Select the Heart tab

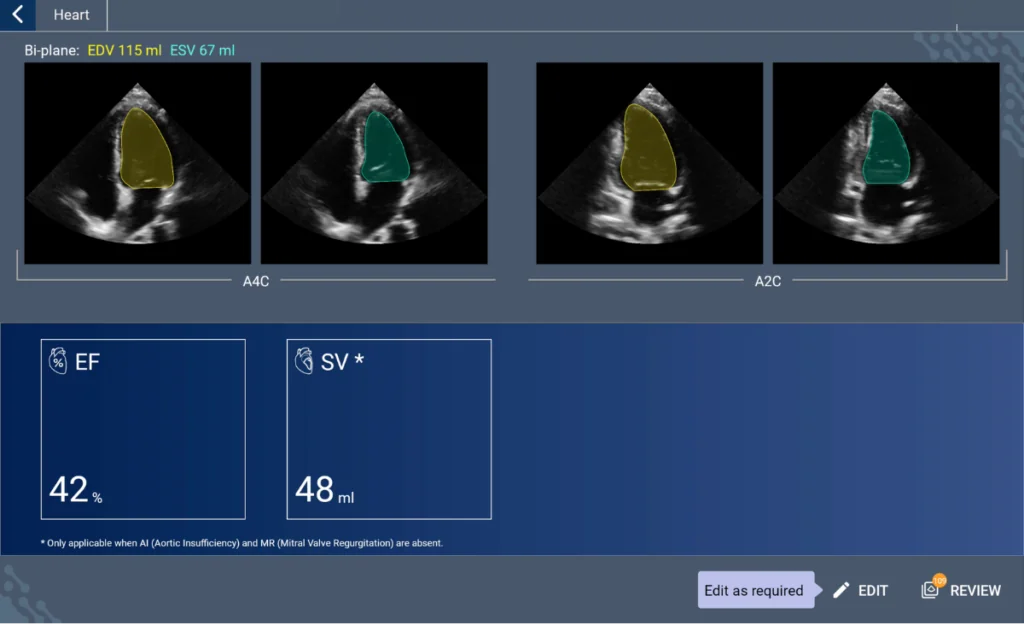[x=71, y=14]
